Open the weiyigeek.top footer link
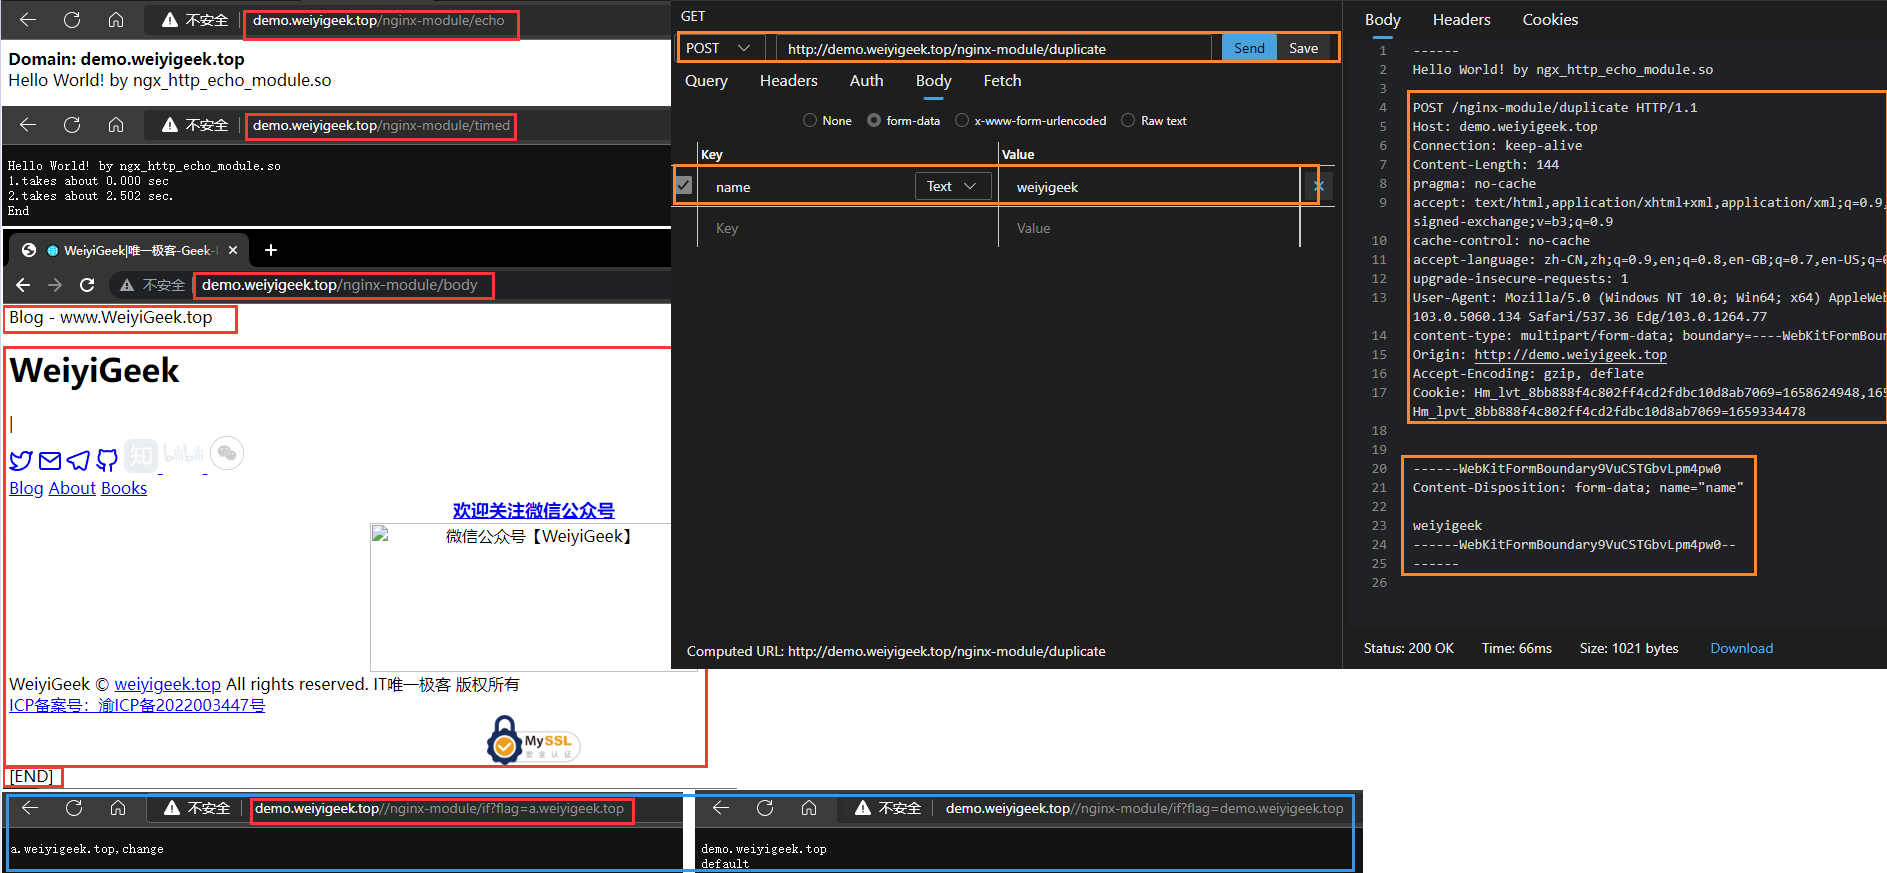This screenshot has width=1887, height=873. pos(167,684)
